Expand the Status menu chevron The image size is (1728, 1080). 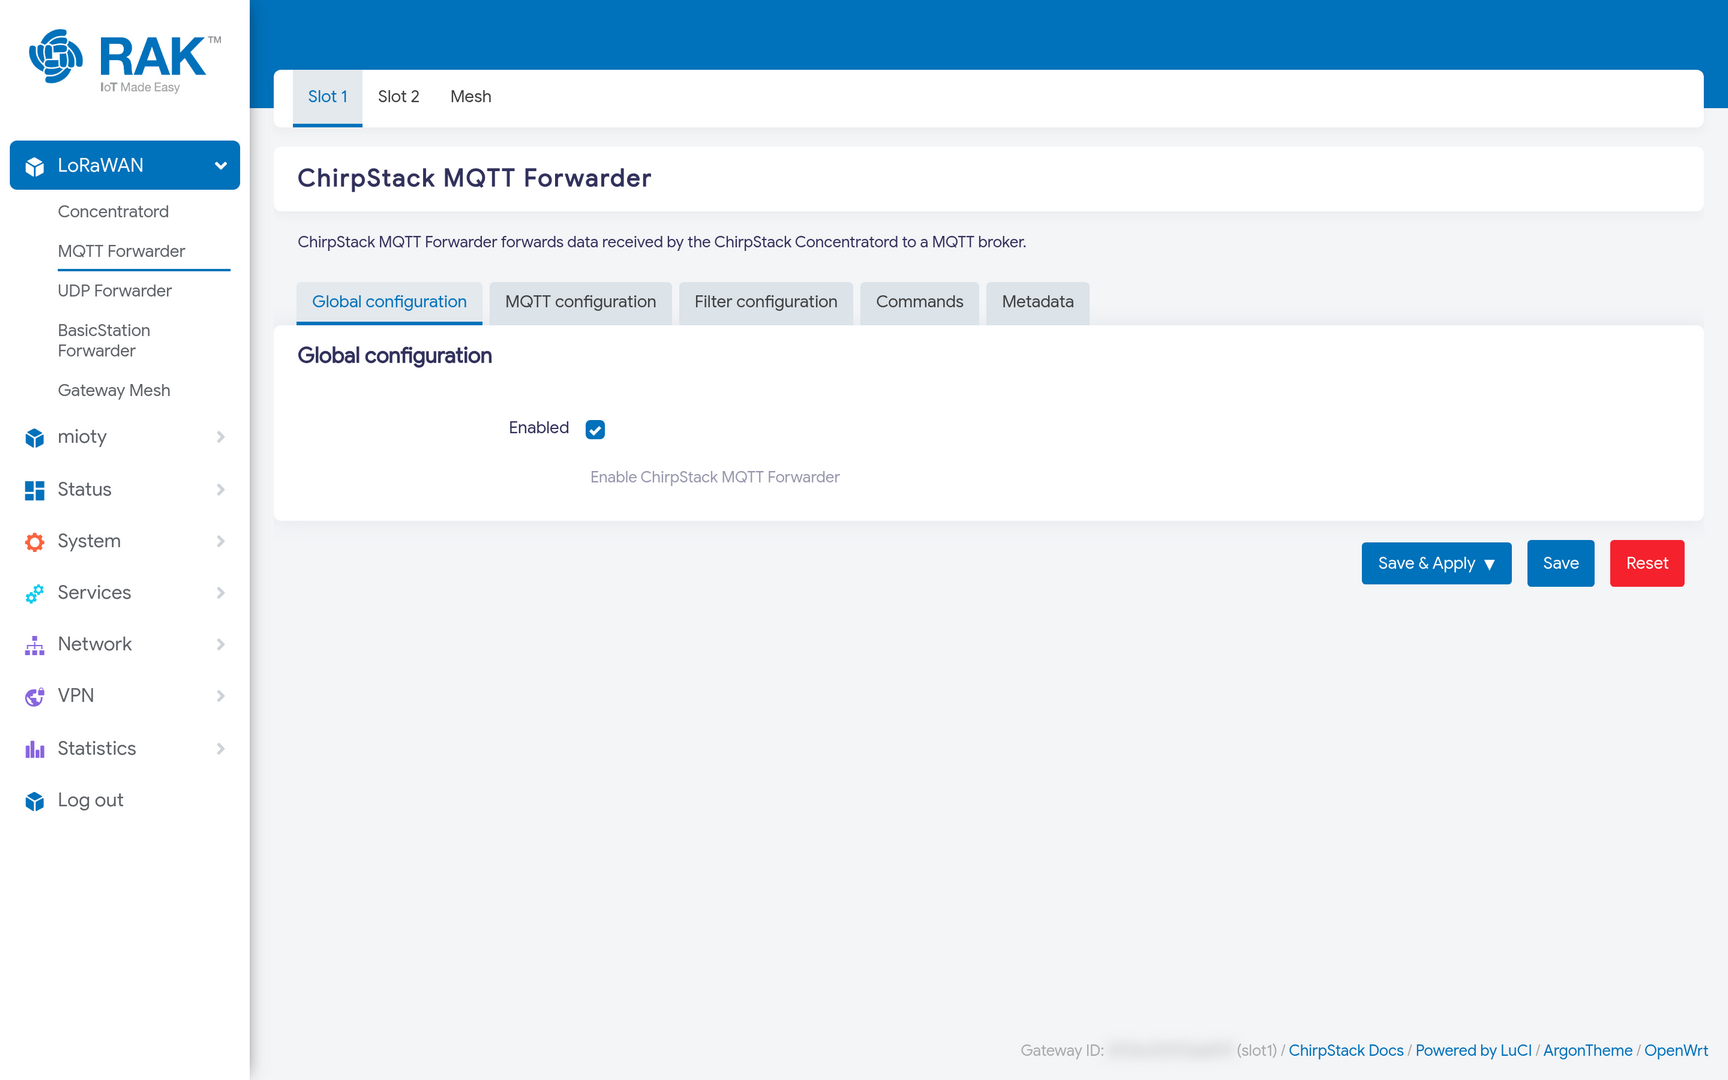click(221, 489)
